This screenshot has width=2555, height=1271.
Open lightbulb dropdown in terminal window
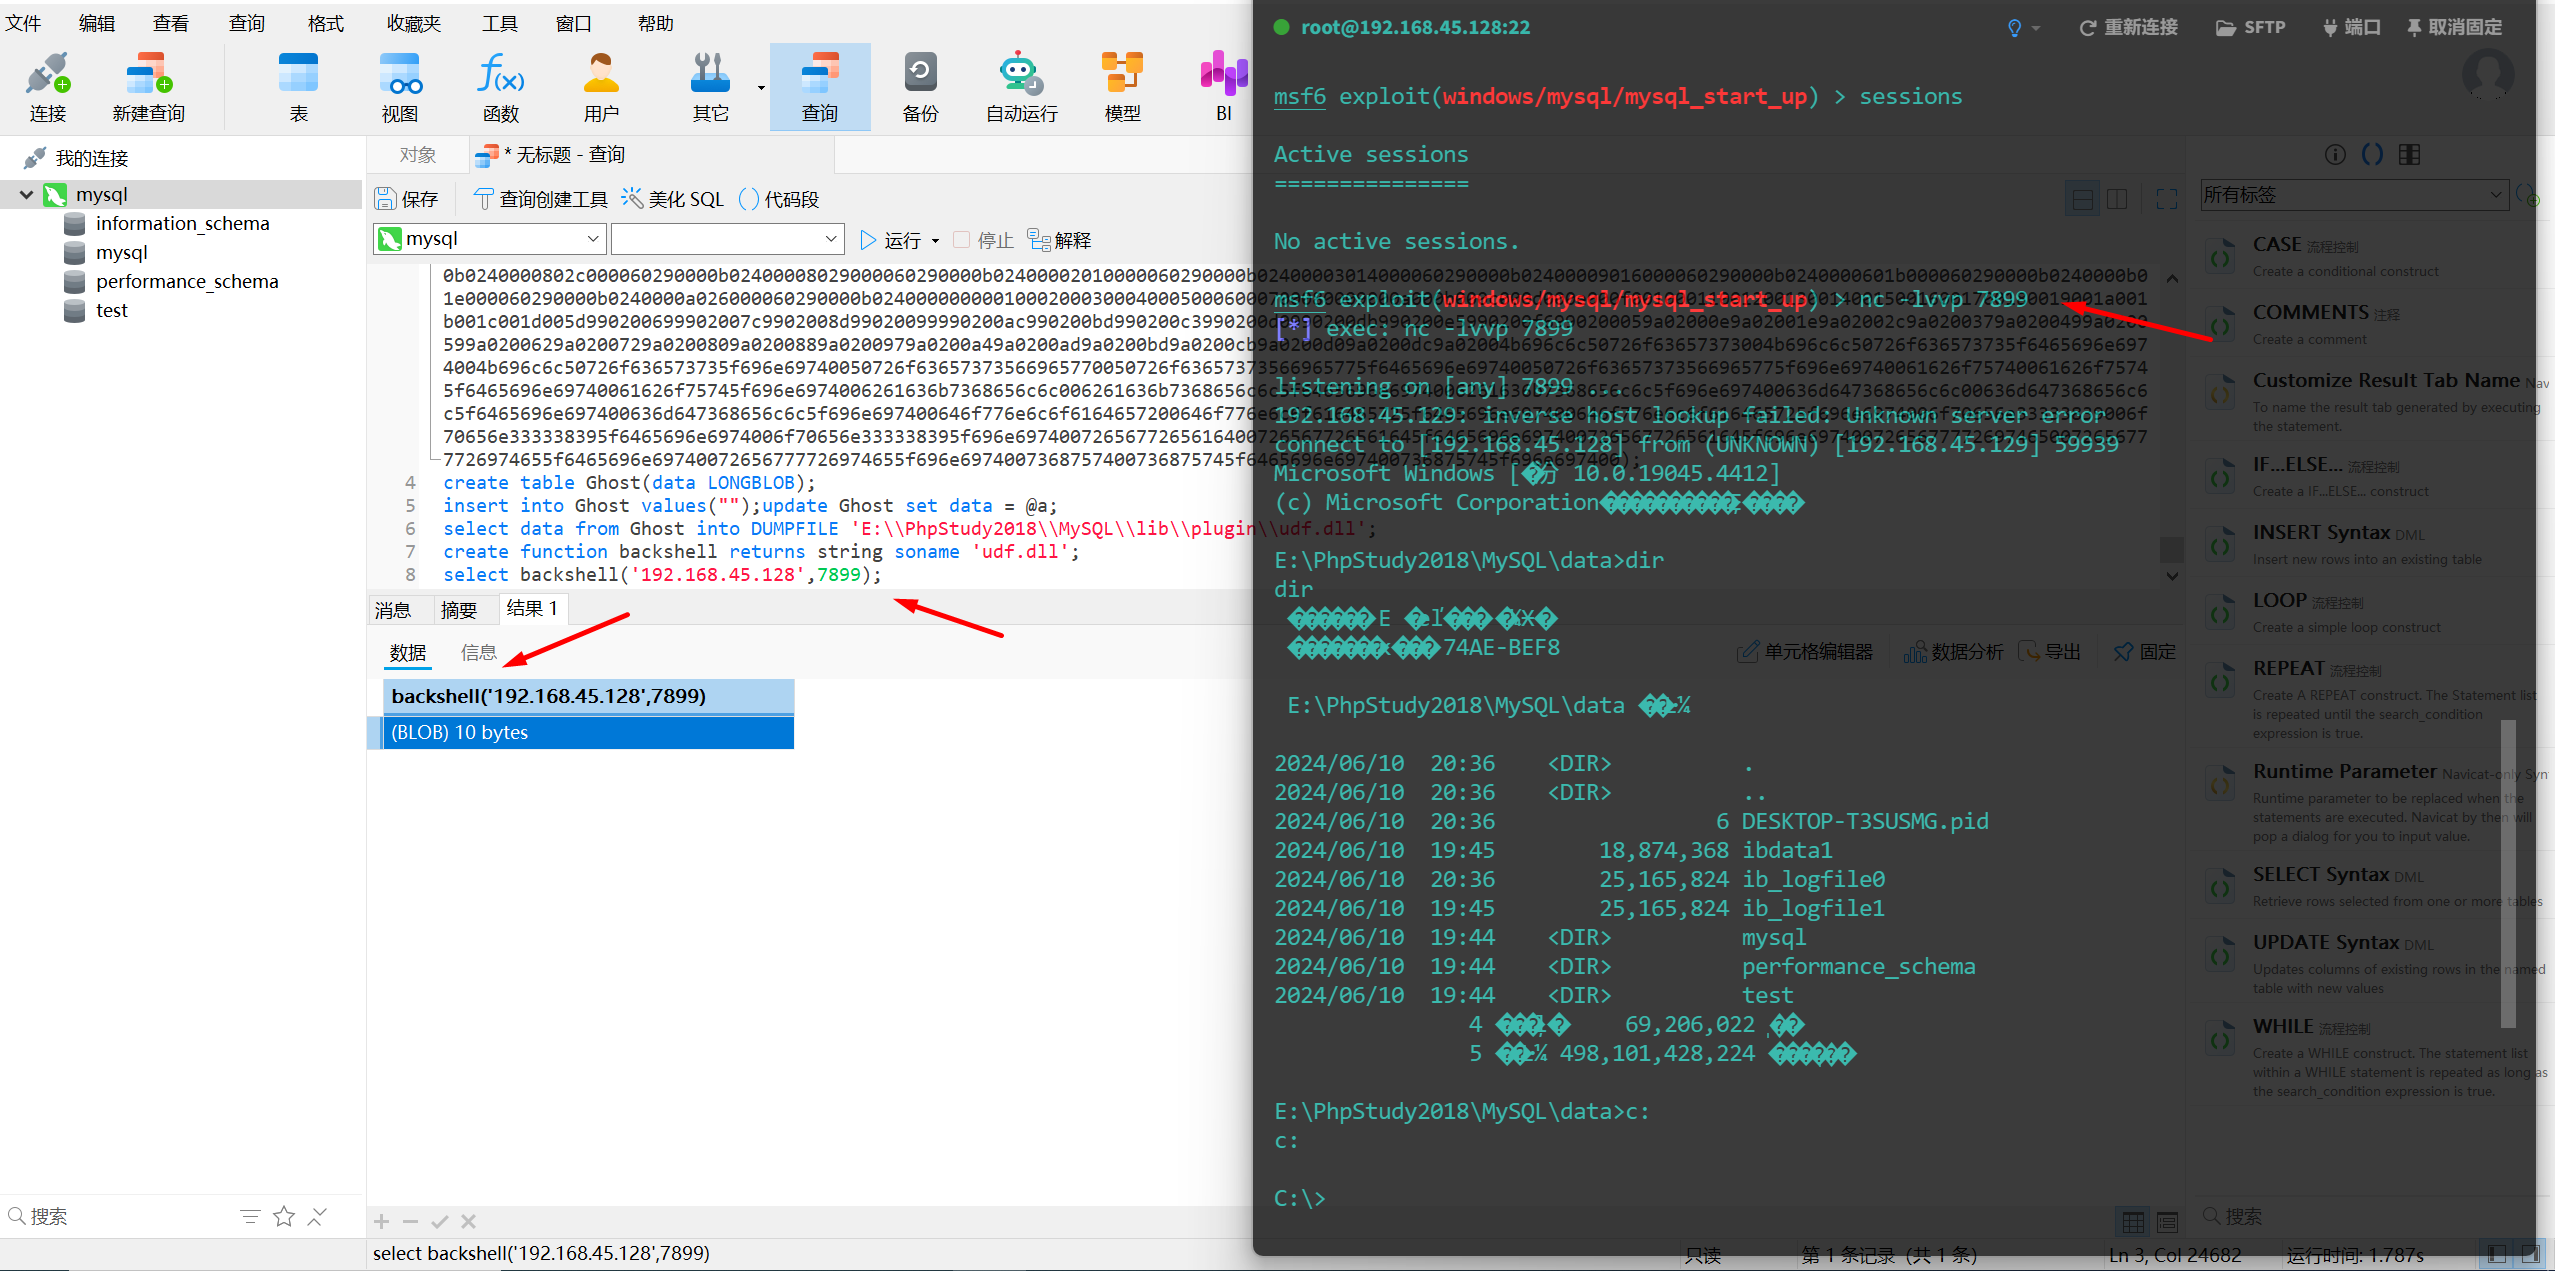(x=2024, y=28)
